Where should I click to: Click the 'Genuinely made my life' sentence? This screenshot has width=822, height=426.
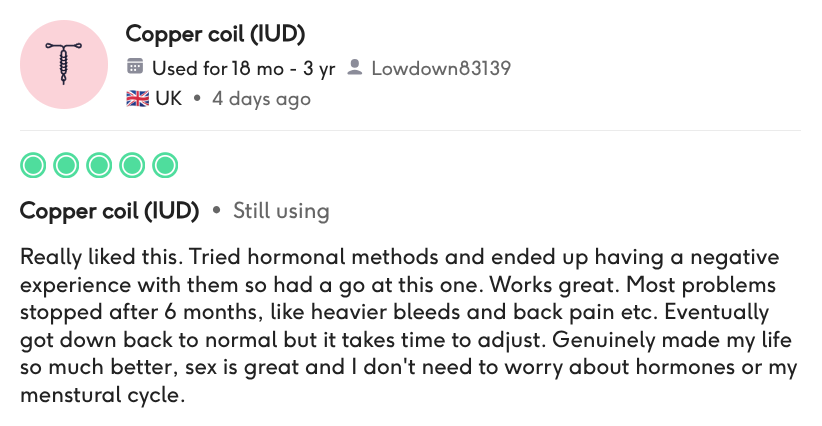click(672, 340)
